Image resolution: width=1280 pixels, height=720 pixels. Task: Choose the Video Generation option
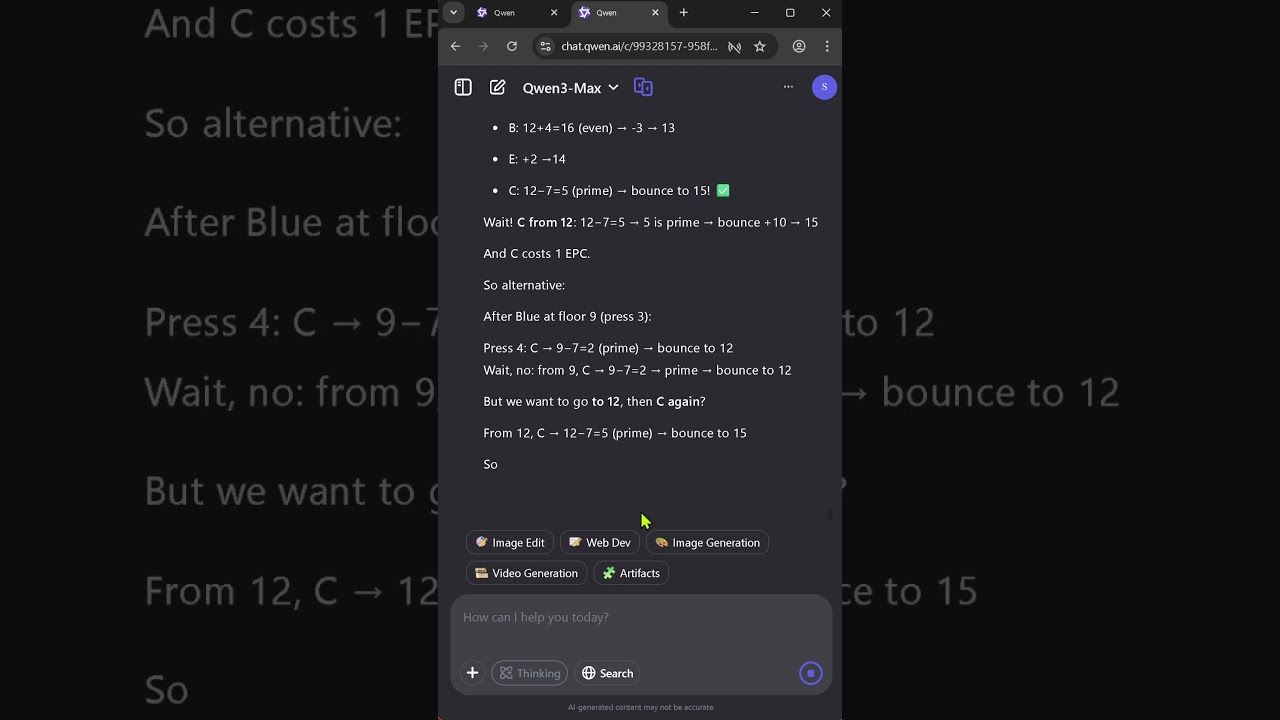(x=526, y=573)
